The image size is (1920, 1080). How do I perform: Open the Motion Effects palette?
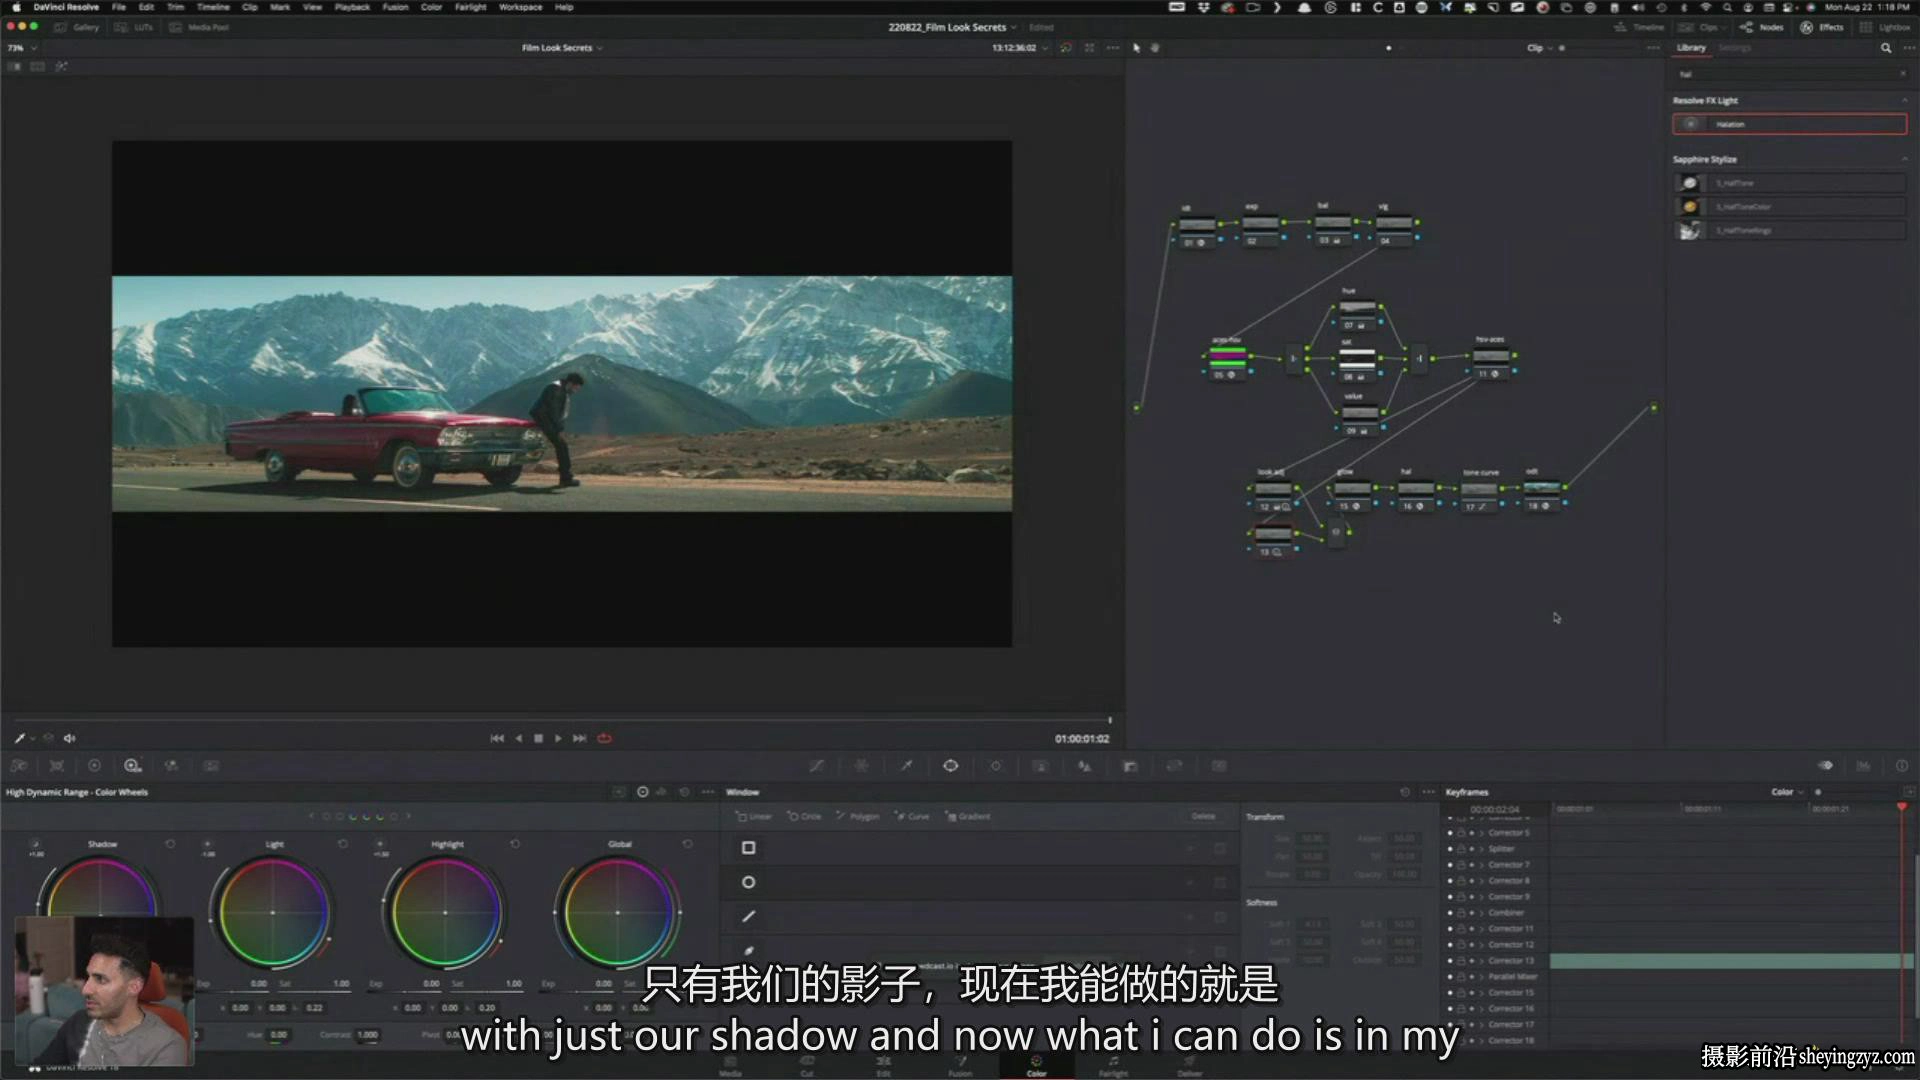[211, 766]
